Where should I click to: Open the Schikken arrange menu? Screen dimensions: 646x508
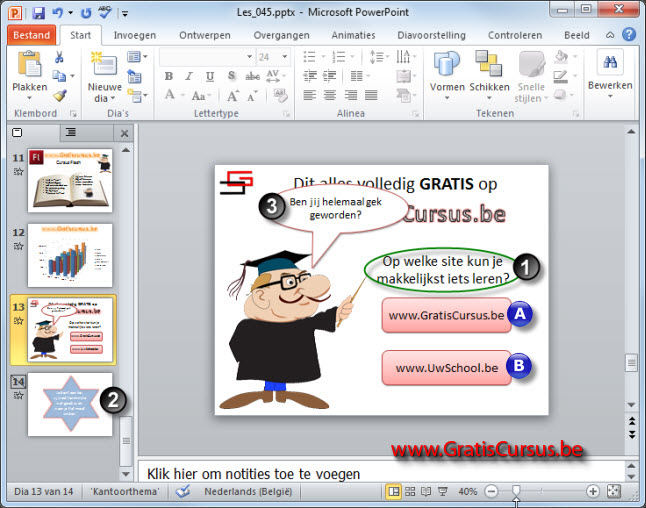489,77
